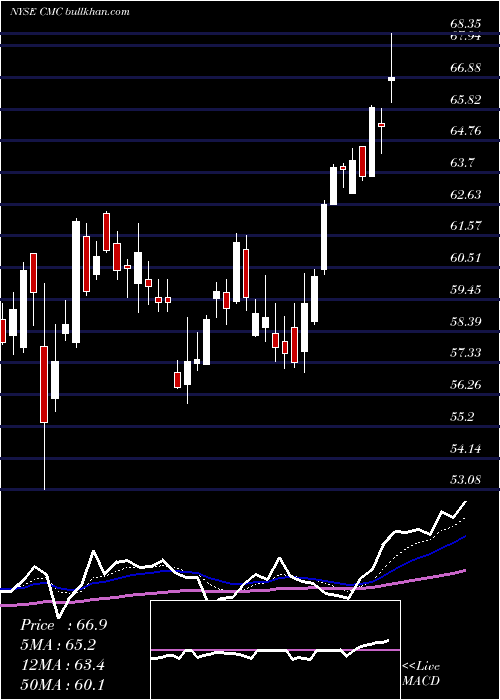Viewport: 500px width, 700px height.
Task: Click the 58.39 price axis label
Action: tap(466, 321)
